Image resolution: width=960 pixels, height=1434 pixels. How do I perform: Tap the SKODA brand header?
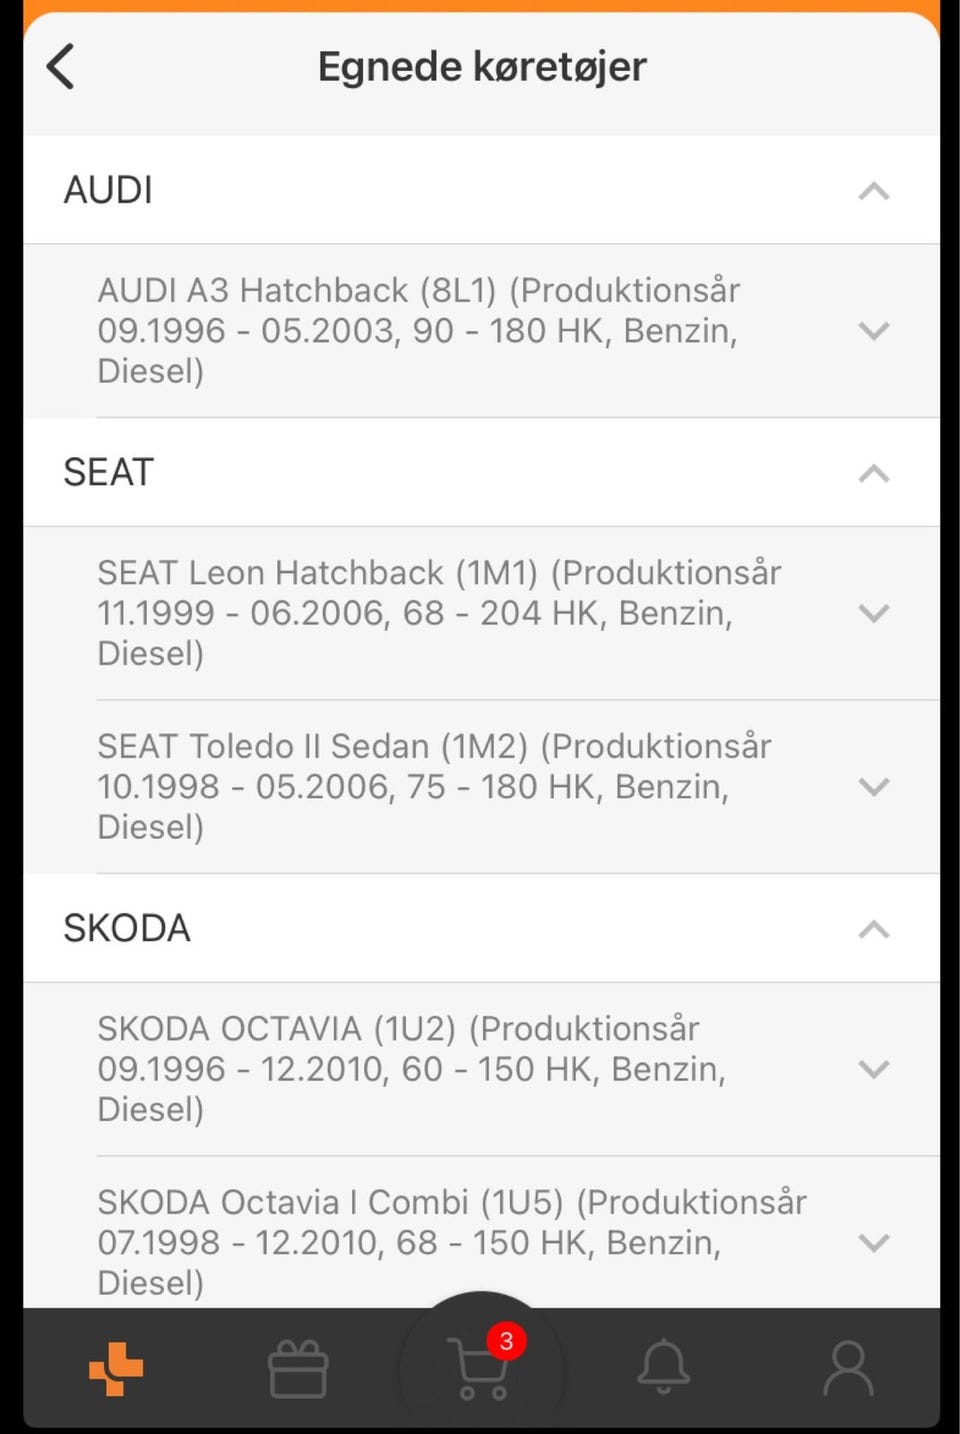point(126,928)
